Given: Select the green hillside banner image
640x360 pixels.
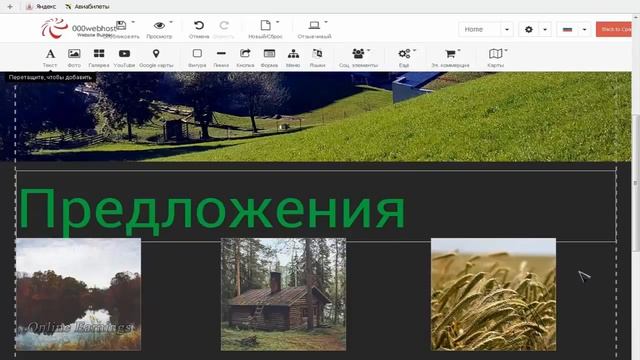Looking at the screenshot, I should pyautogui.click(x=316, y=116).
